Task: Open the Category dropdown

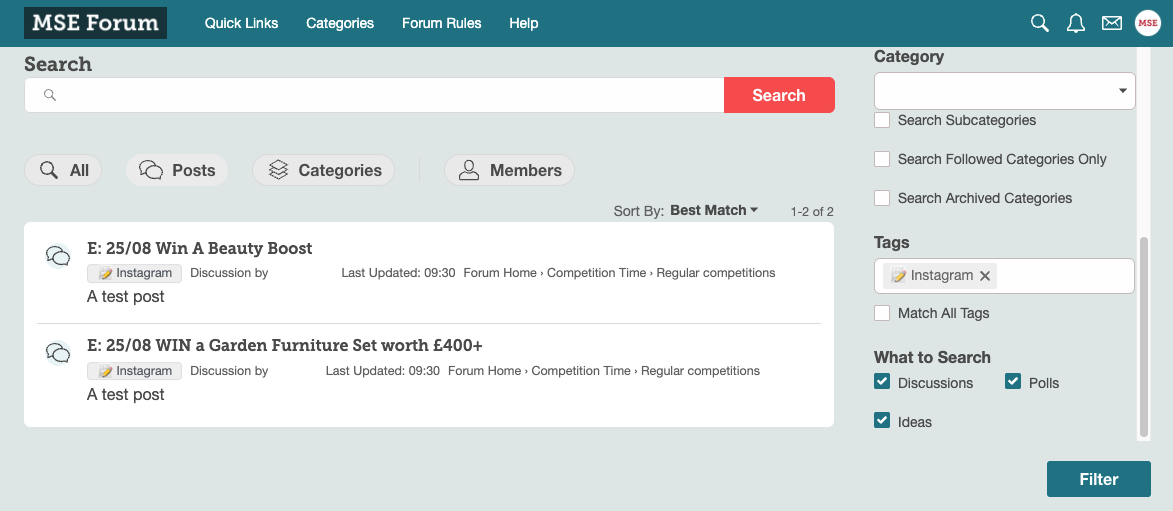Action: tap(1004, 91)
